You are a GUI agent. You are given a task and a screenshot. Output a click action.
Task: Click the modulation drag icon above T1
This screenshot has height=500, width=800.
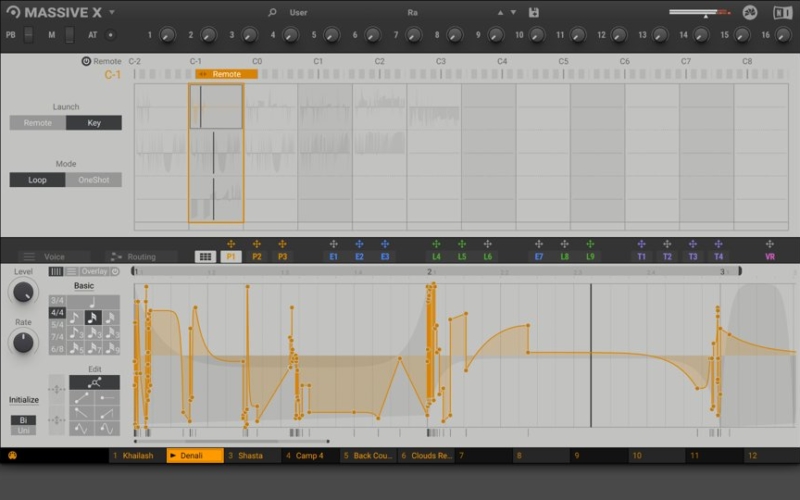click(x=641, y=244)
